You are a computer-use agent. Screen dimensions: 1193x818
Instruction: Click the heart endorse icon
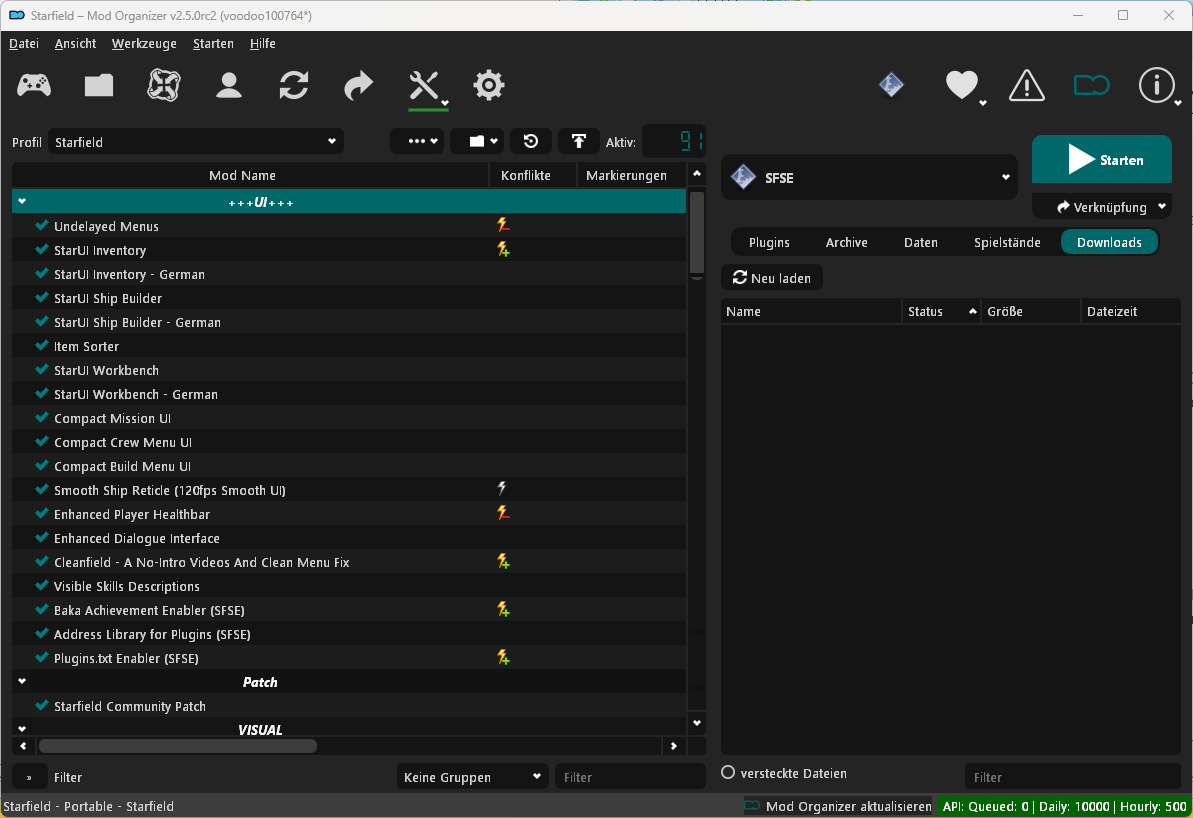(962, 84)
